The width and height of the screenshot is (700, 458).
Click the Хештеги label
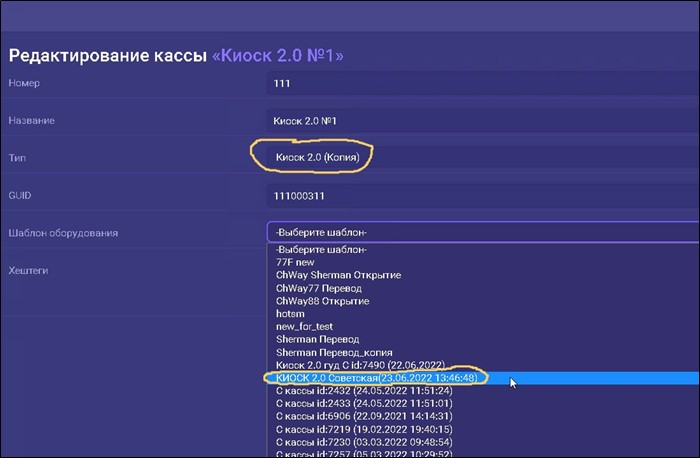pos(28,271)
